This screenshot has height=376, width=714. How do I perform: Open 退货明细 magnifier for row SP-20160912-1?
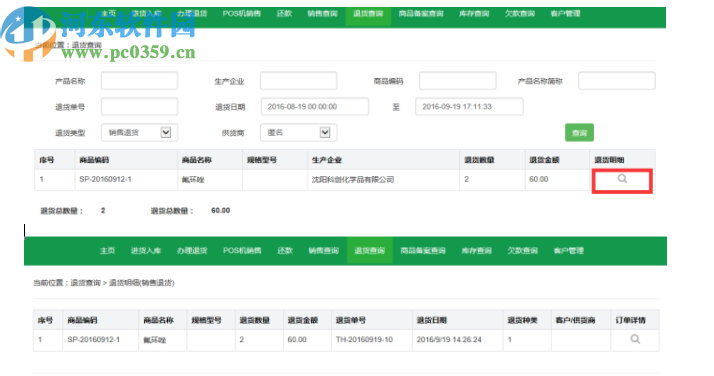click(622, 179)
